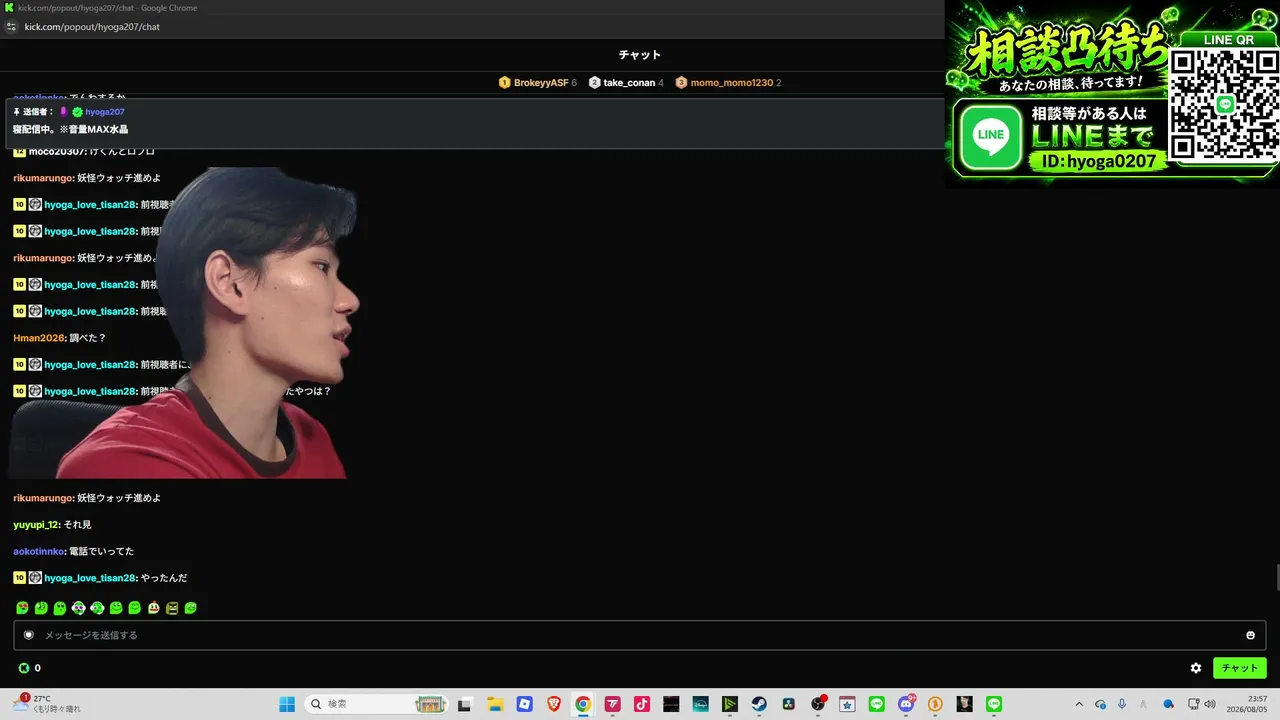Open TikTok from the taskbar
The image size is (1280, 720).
(642, 704)
